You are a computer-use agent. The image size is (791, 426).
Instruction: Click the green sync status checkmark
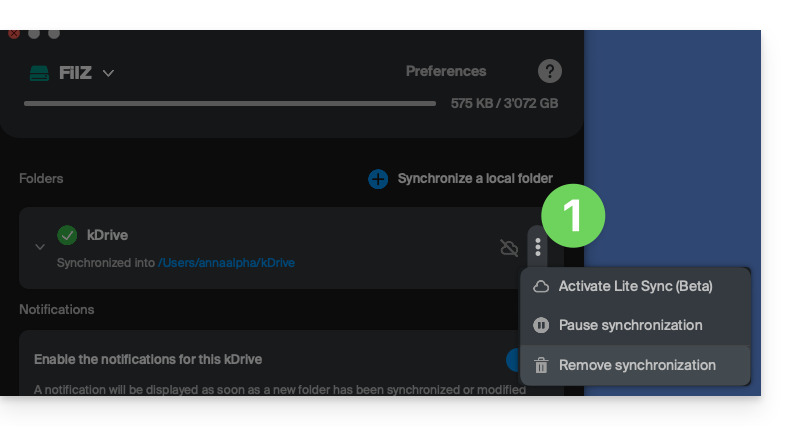67,235
